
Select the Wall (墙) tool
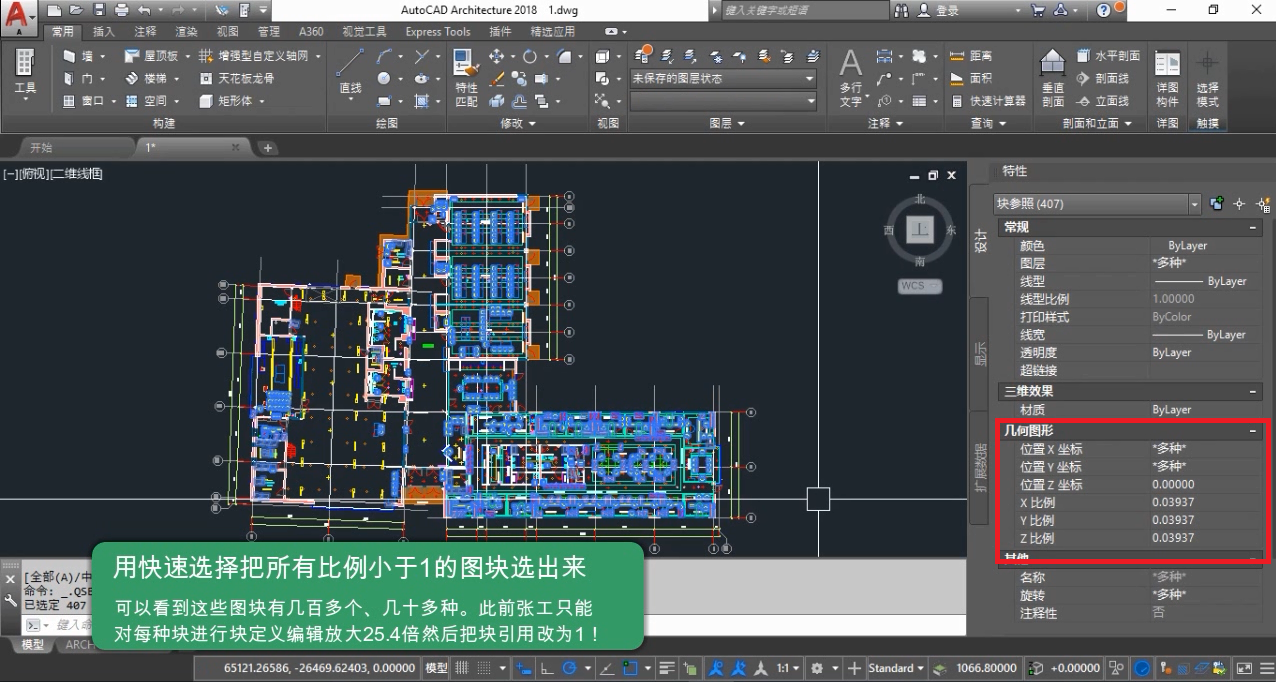tap(79, 56)
